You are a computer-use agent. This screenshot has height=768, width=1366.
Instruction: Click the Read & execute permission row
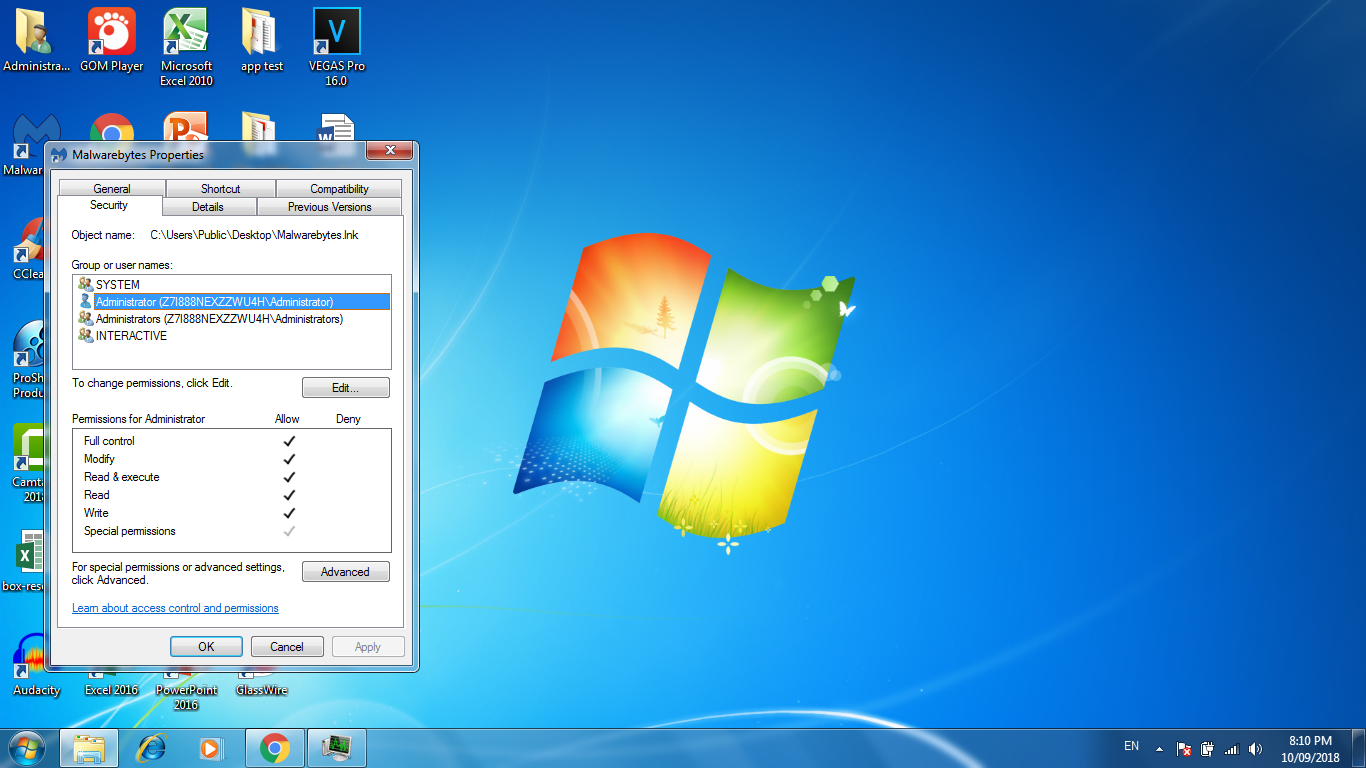232,477
